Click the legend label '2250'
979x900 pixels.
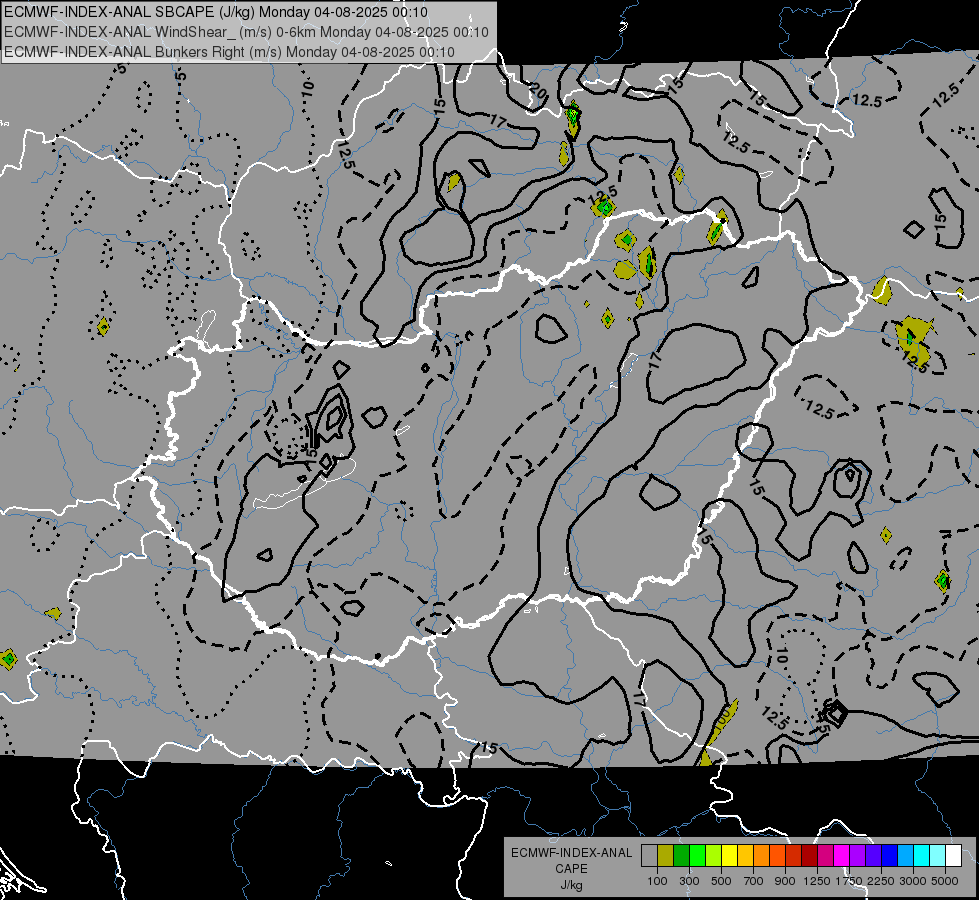(x=881, y=881)
